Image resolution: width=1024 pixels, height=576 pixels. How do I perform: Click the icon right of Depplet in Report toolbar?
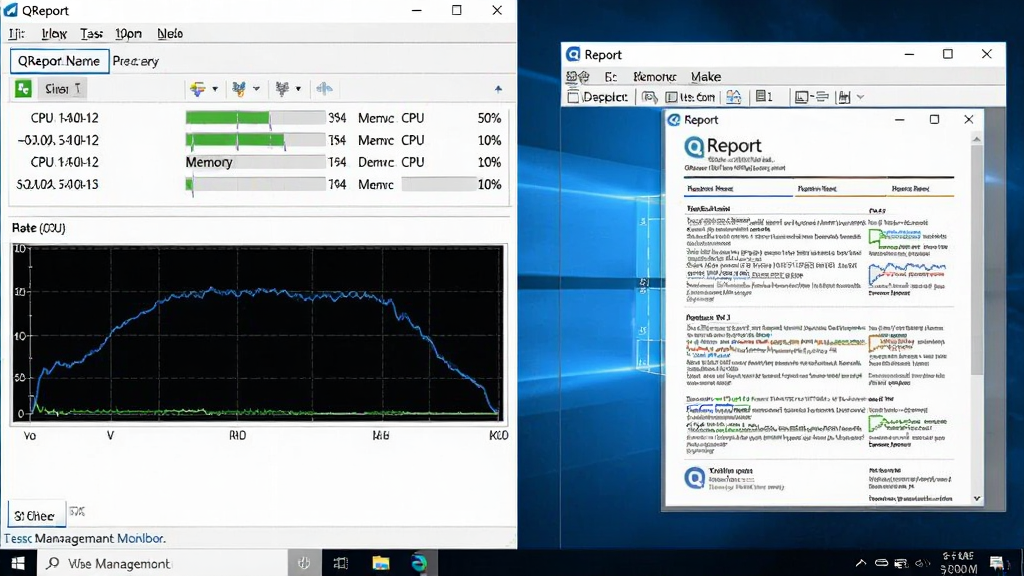pos(650,97)
